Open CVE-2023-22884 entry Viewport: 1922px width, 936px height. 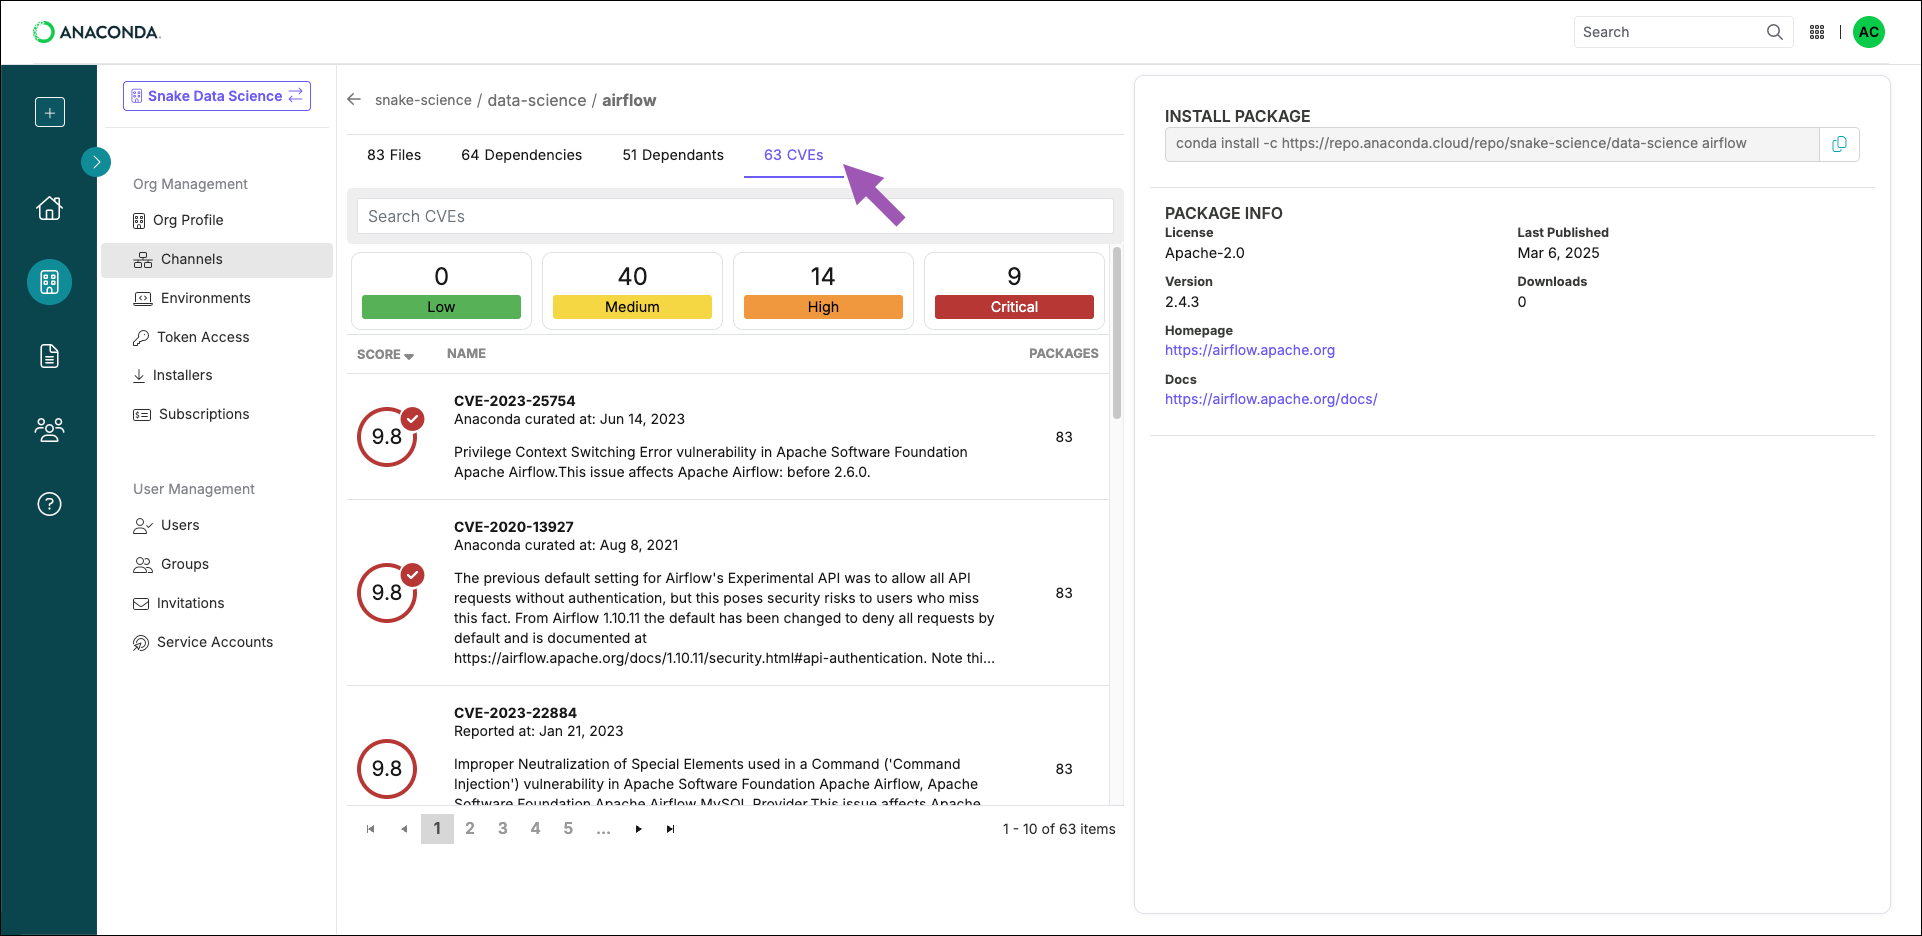pos(515,712)
